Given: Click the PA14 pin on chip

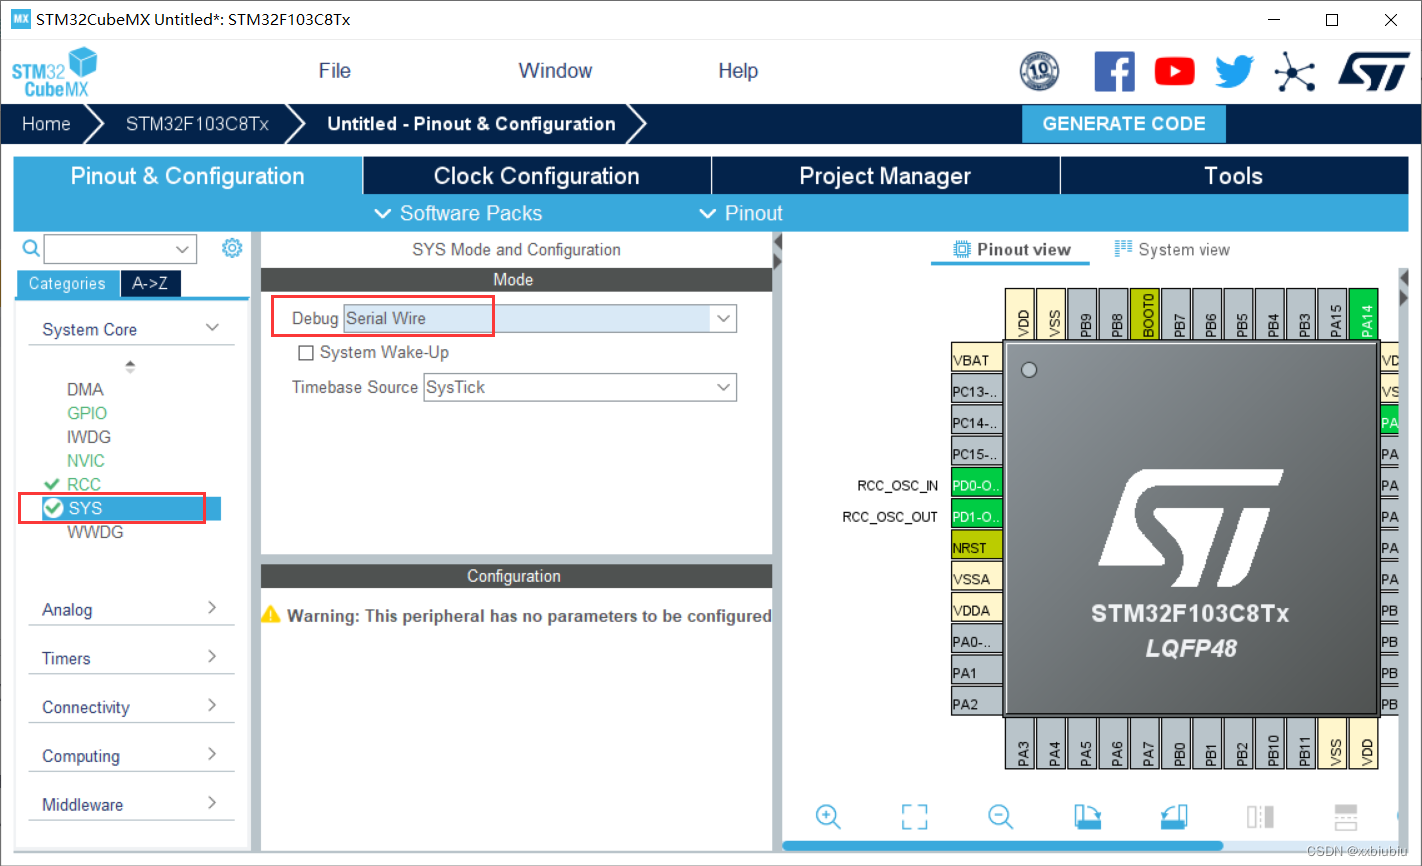Looking at the screenshot, I should pyautogui.click(x=1364, y=315).
